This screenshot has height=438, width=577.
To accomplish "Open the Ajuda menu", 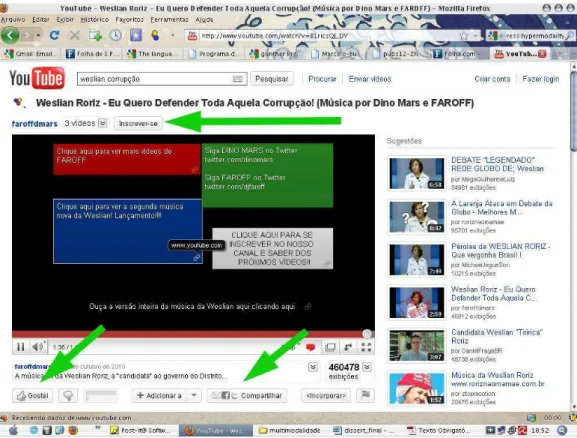I will 204,20.
